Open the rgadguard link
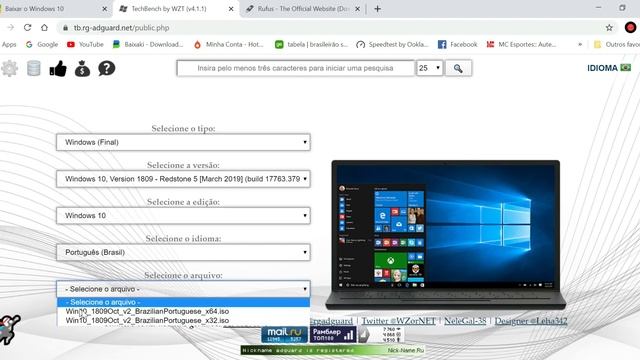 331,321
